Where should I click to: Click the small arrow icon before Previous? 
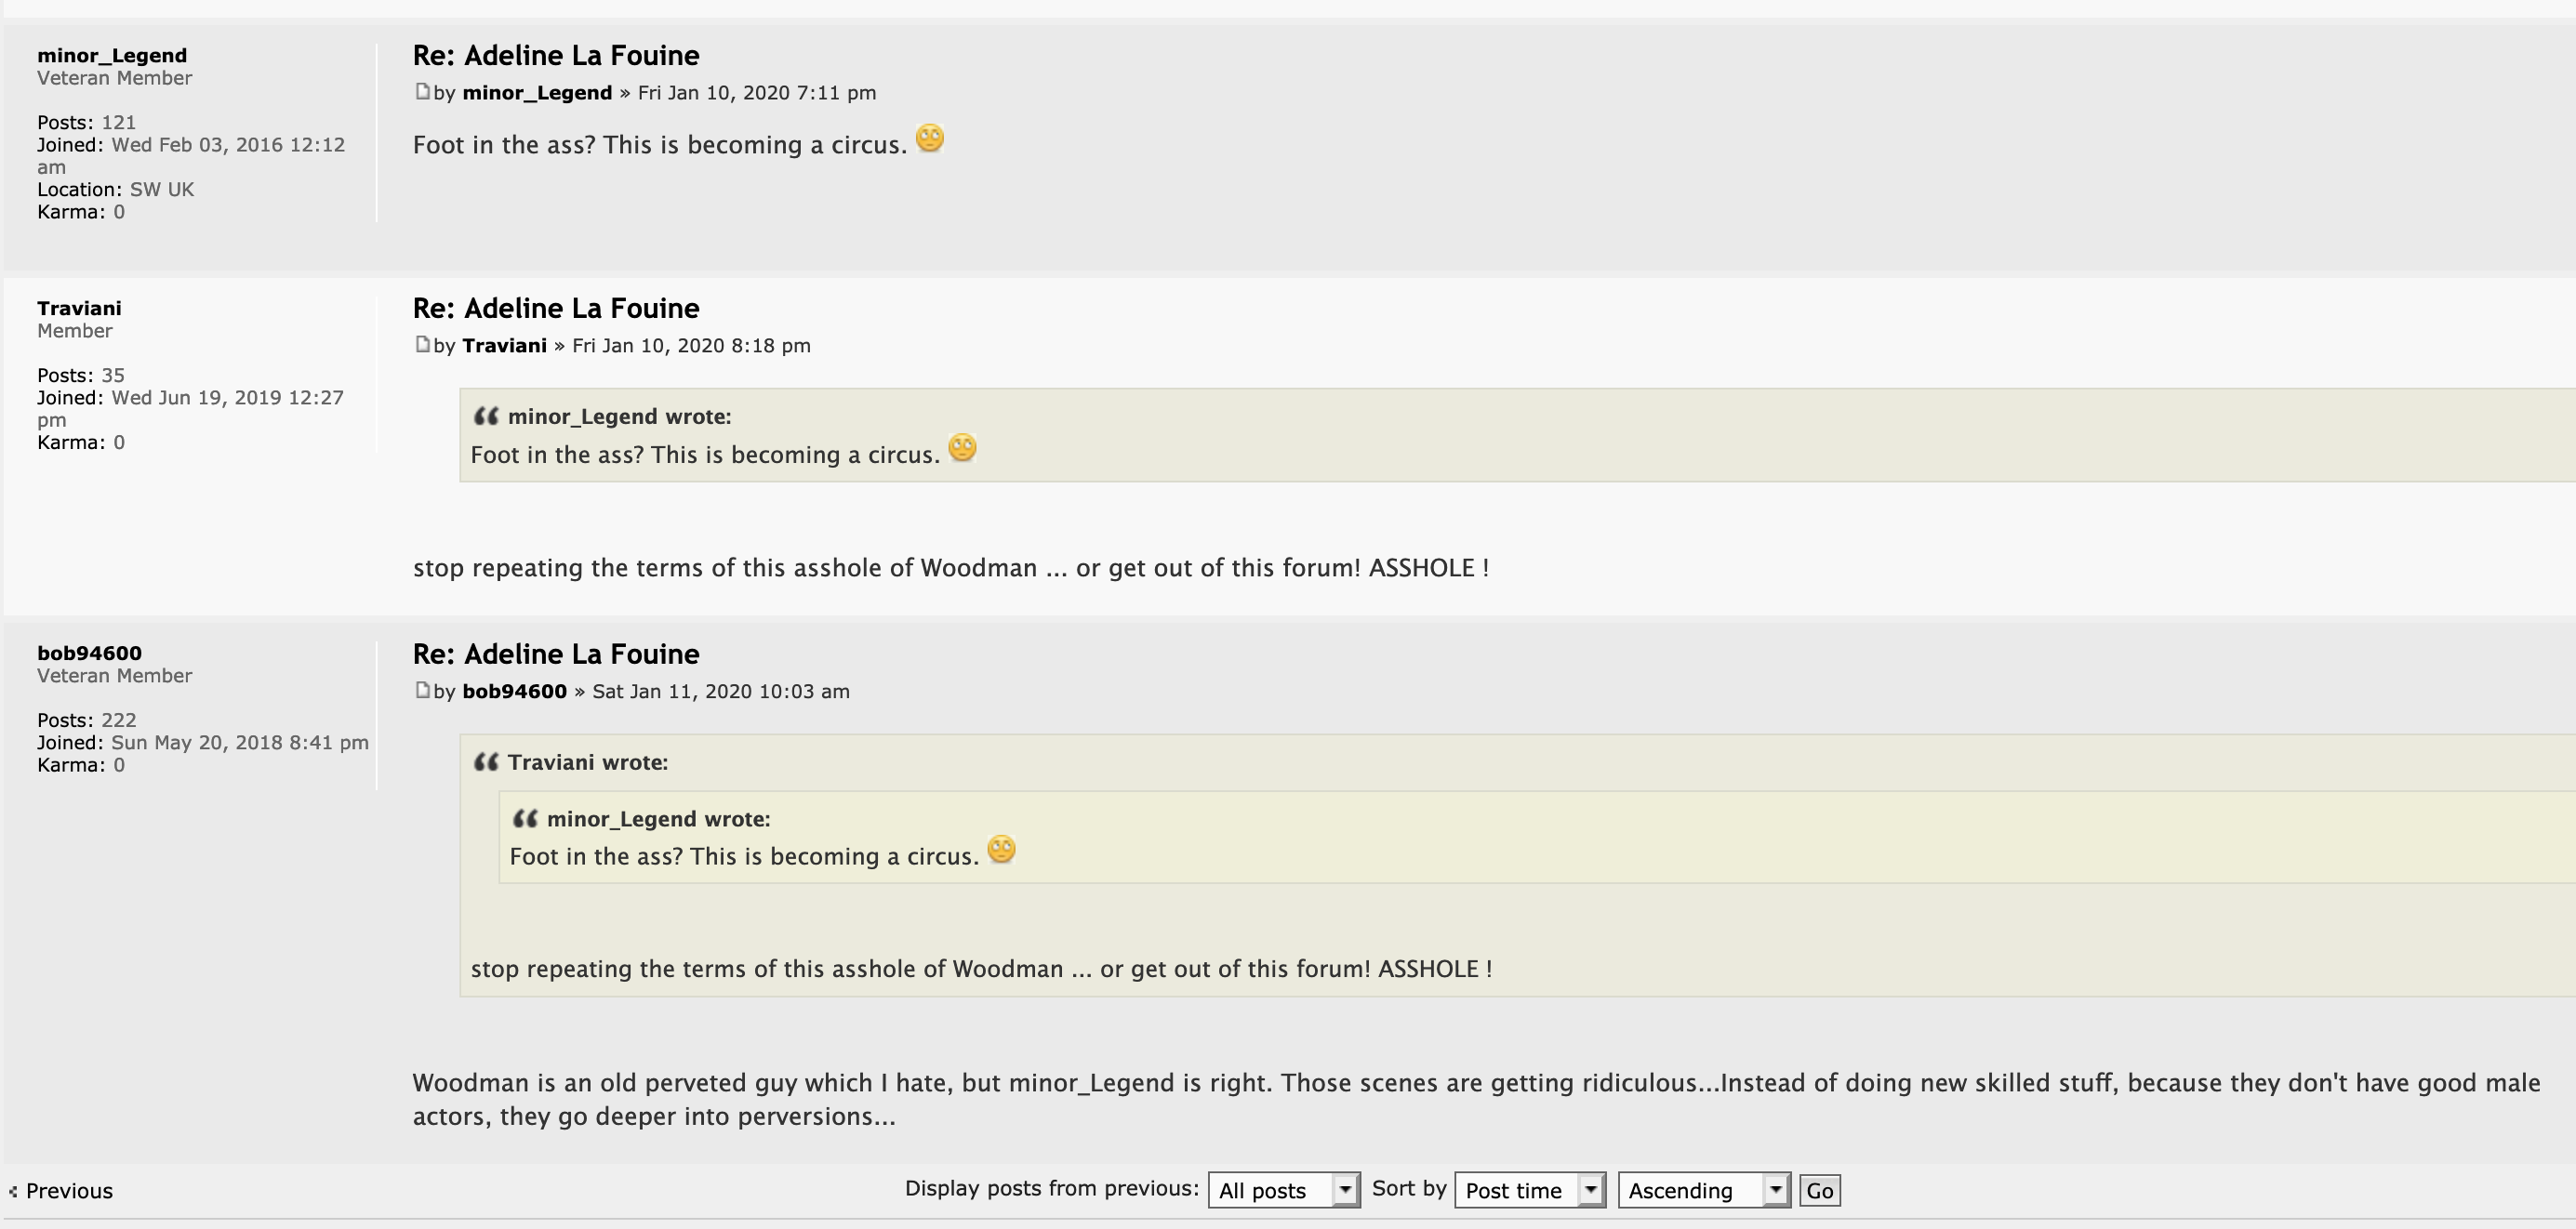(x=13, y=1191)
